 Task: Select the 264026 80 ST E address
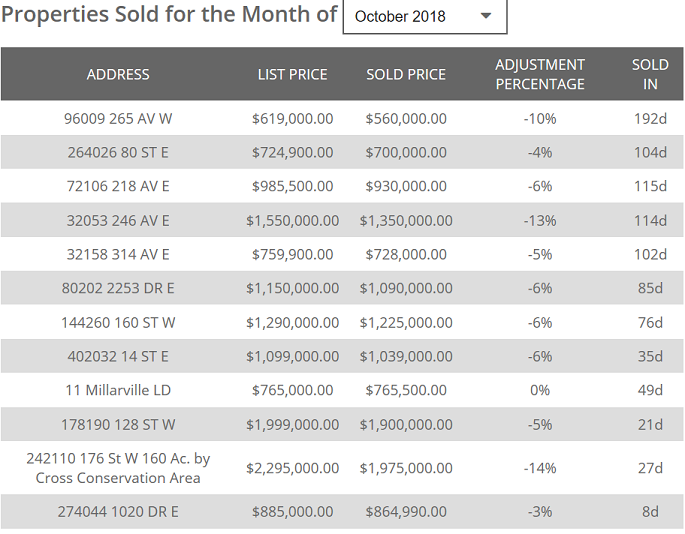point(118,152)
